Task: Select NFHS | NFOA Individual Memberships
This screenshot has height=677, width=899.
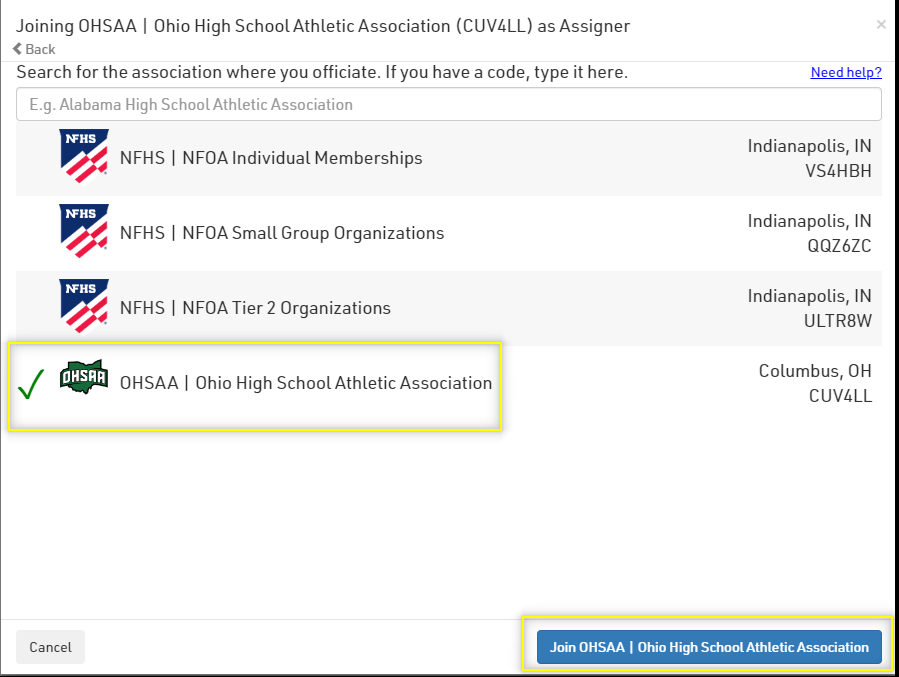Action: click(271, 158)
